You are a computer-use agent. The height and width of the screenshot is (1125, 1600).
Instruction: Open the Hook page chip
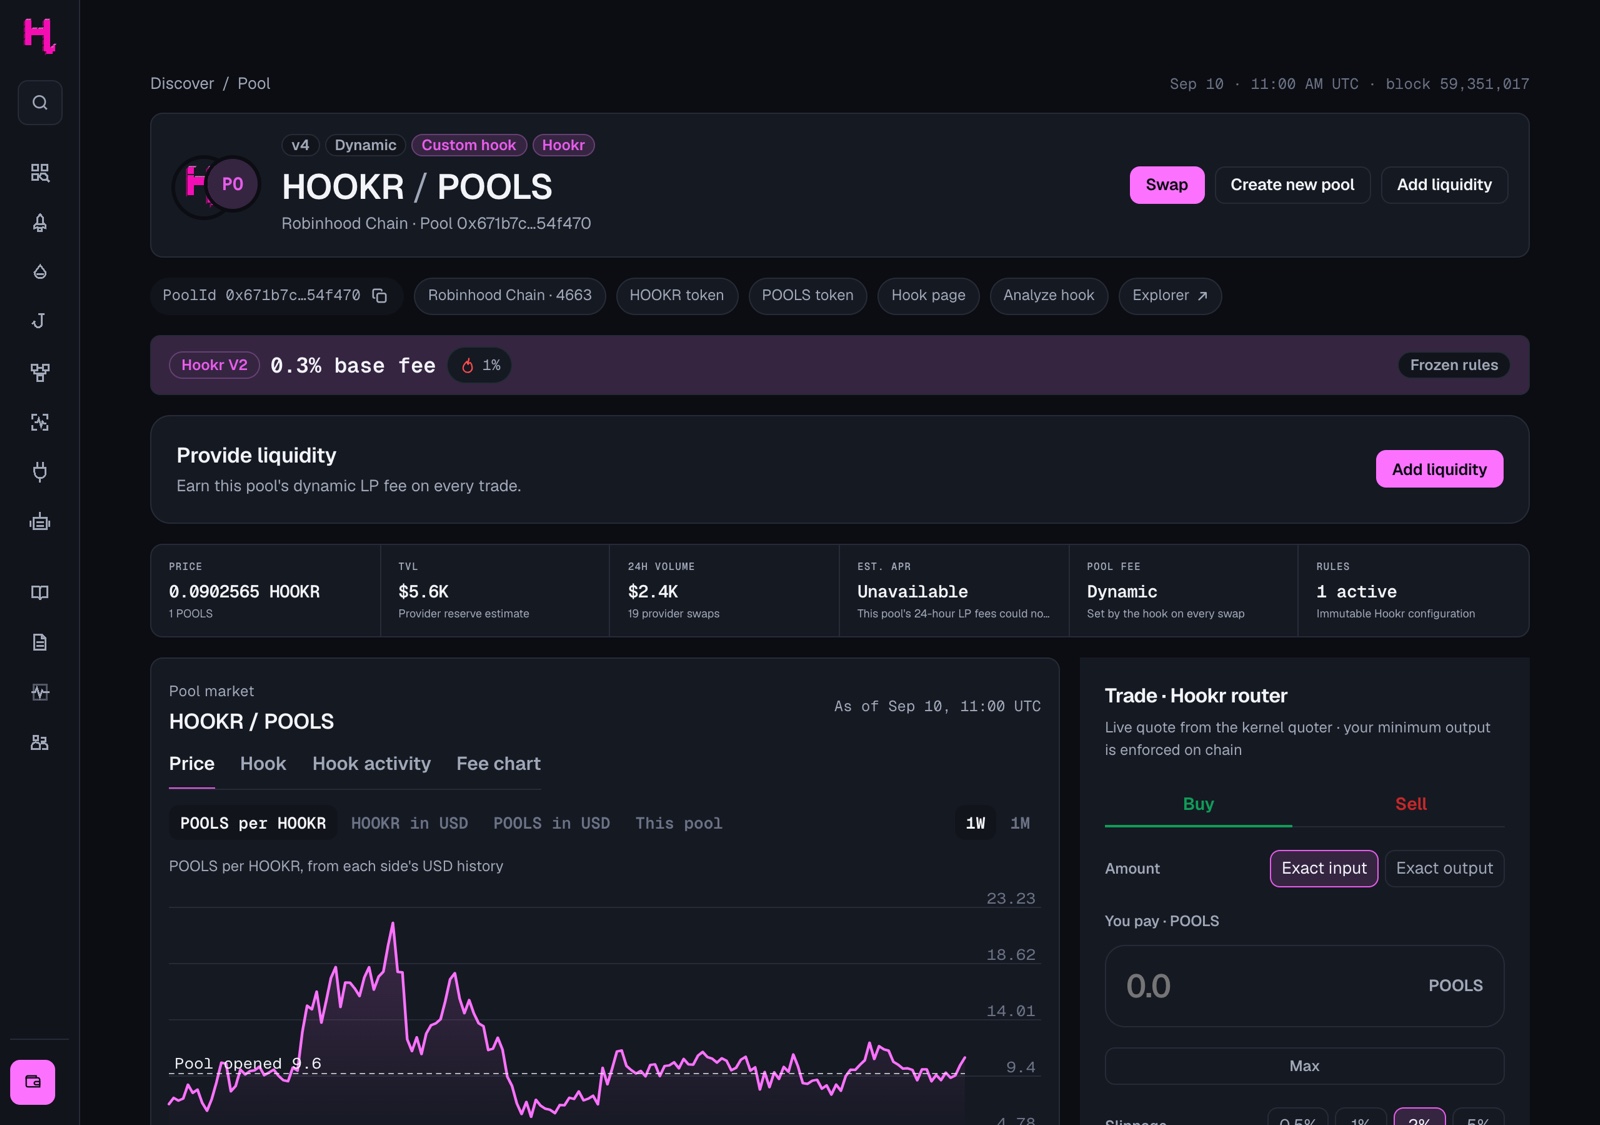coord(928,296)
